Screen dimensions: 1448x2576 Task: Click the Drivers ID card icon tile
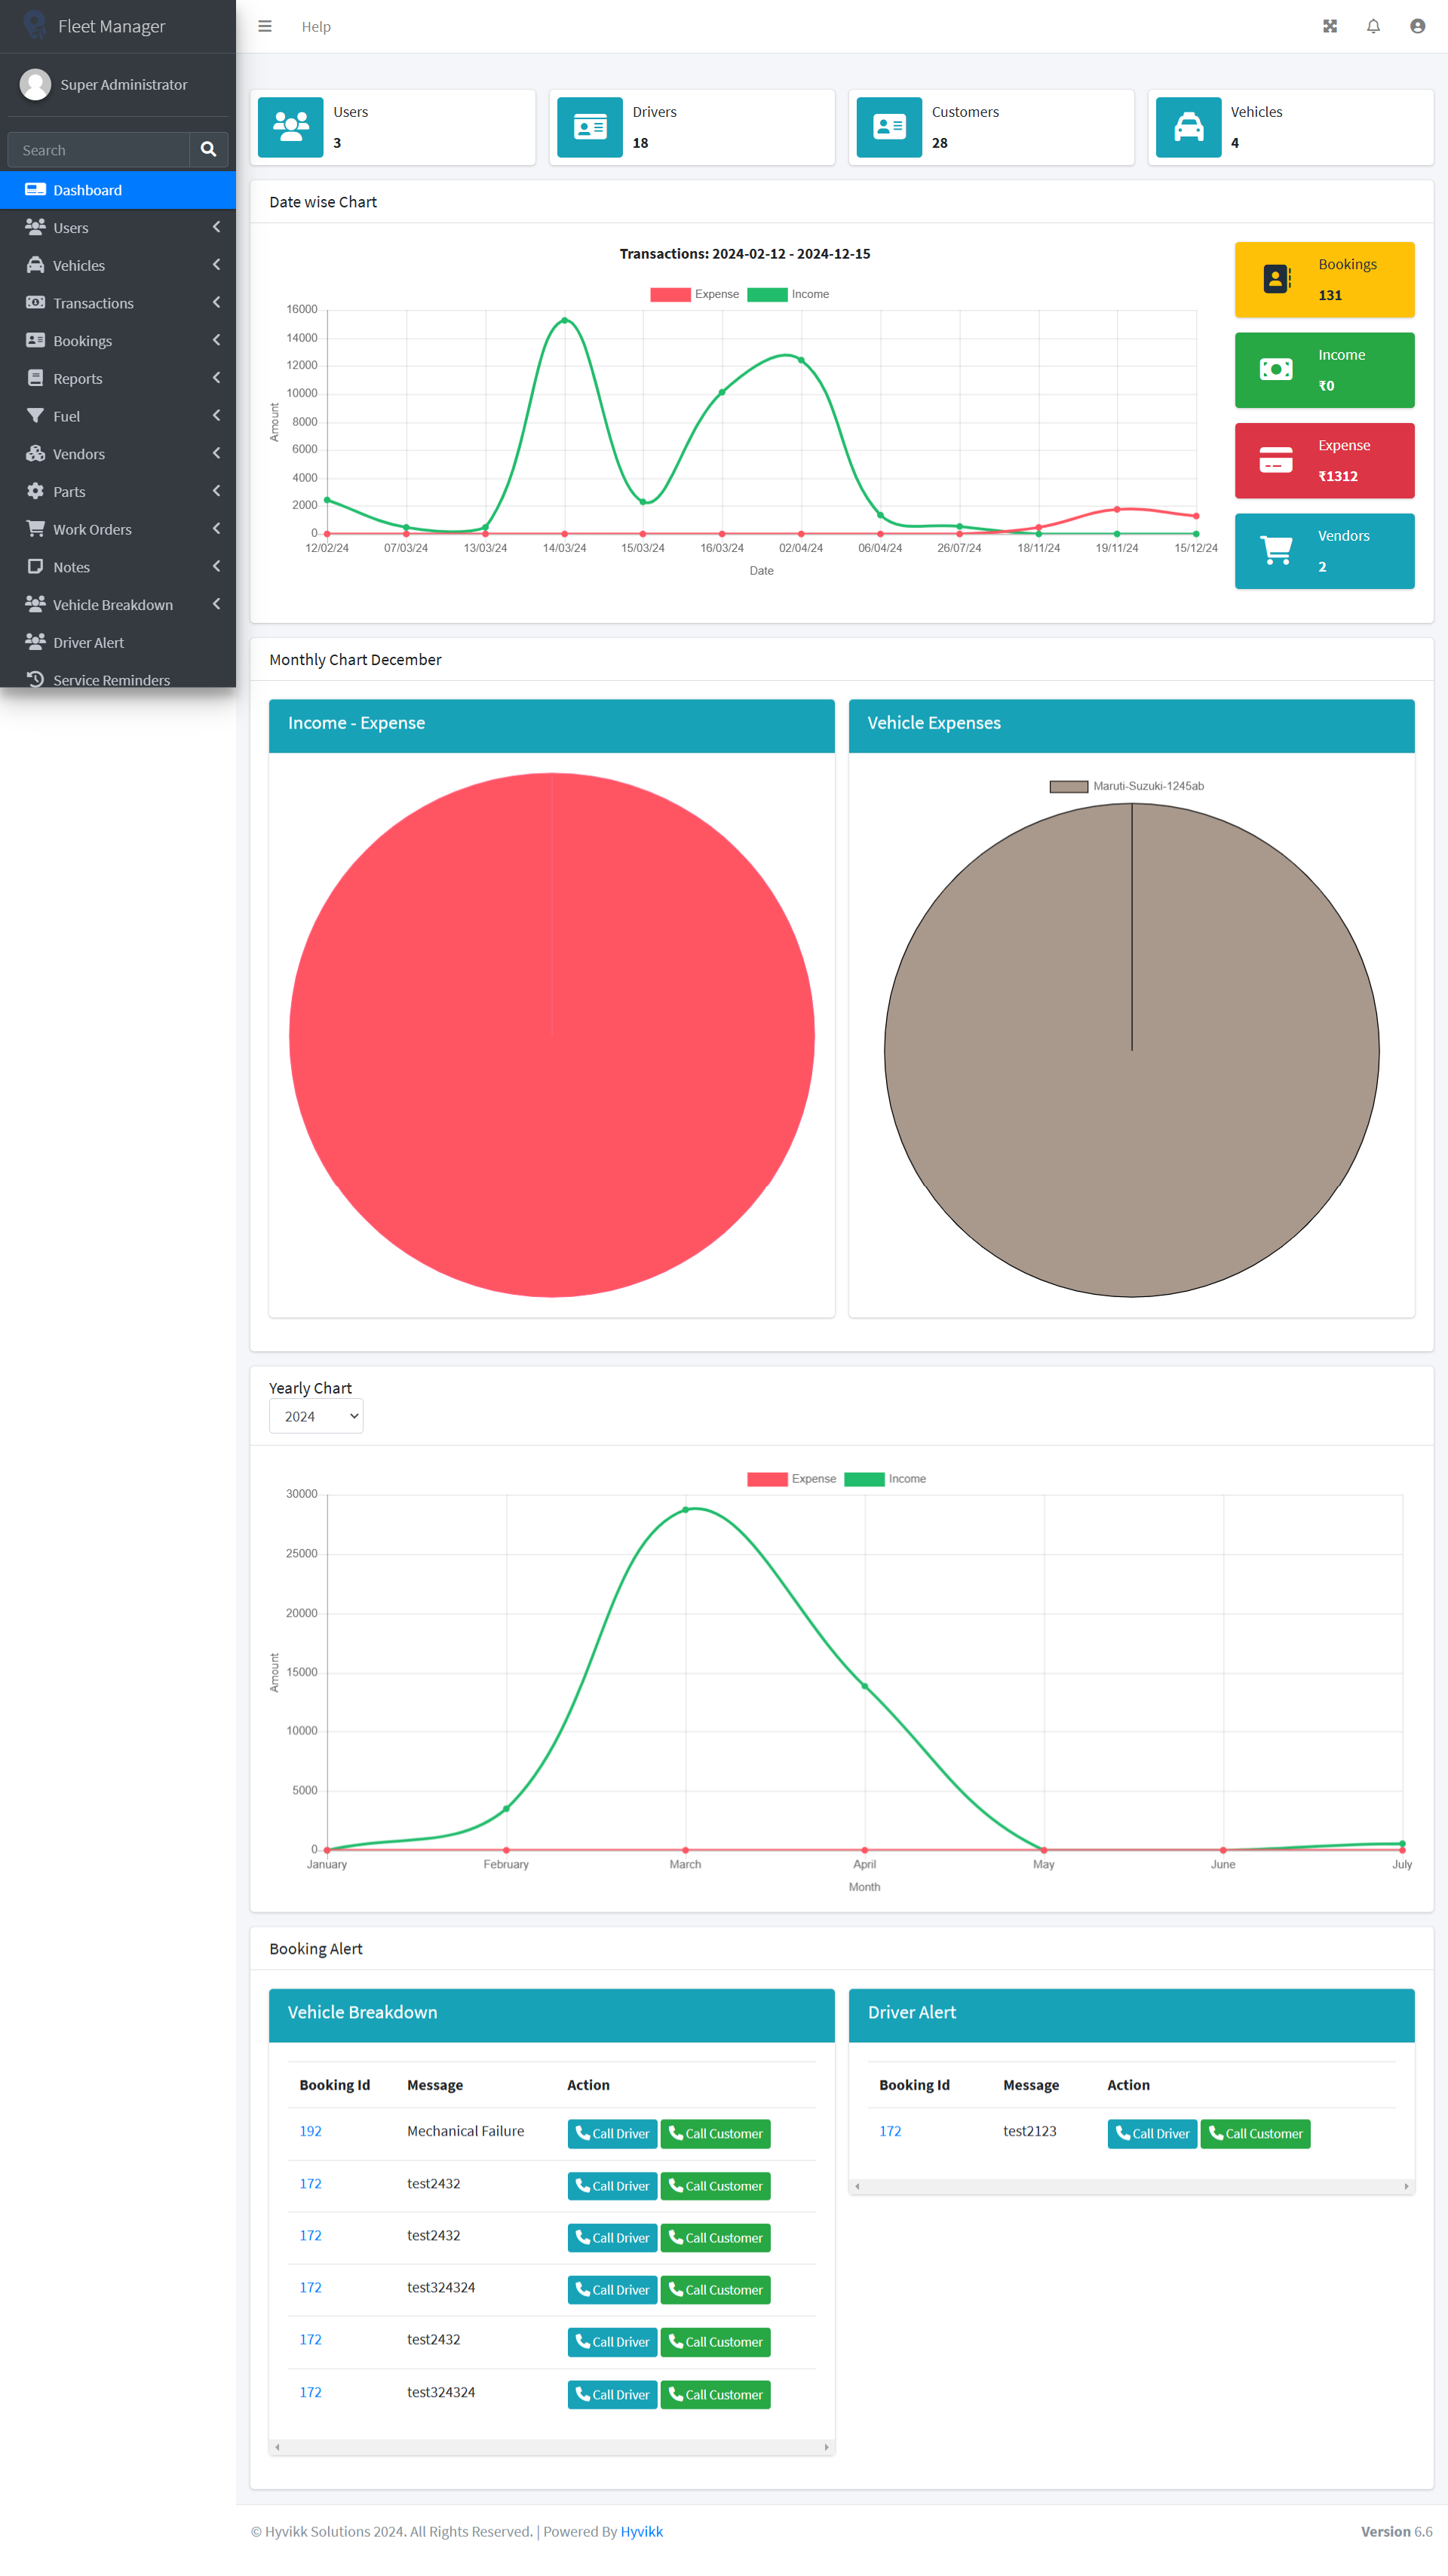(x=590, y=127)
